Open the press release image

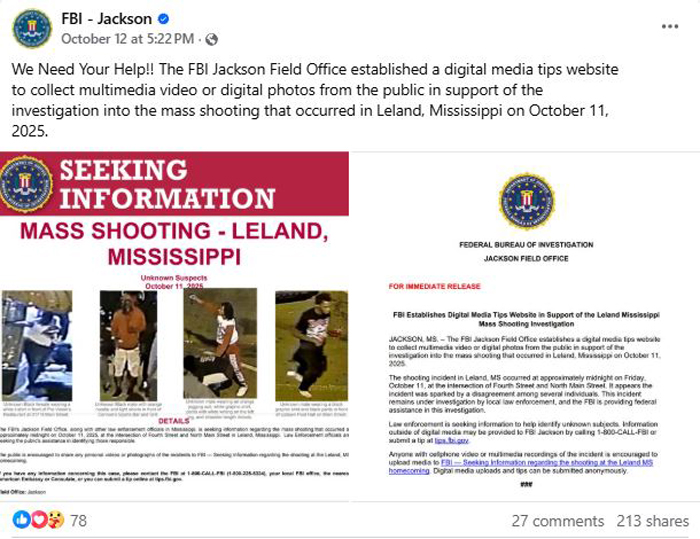(x=525, y=326)
